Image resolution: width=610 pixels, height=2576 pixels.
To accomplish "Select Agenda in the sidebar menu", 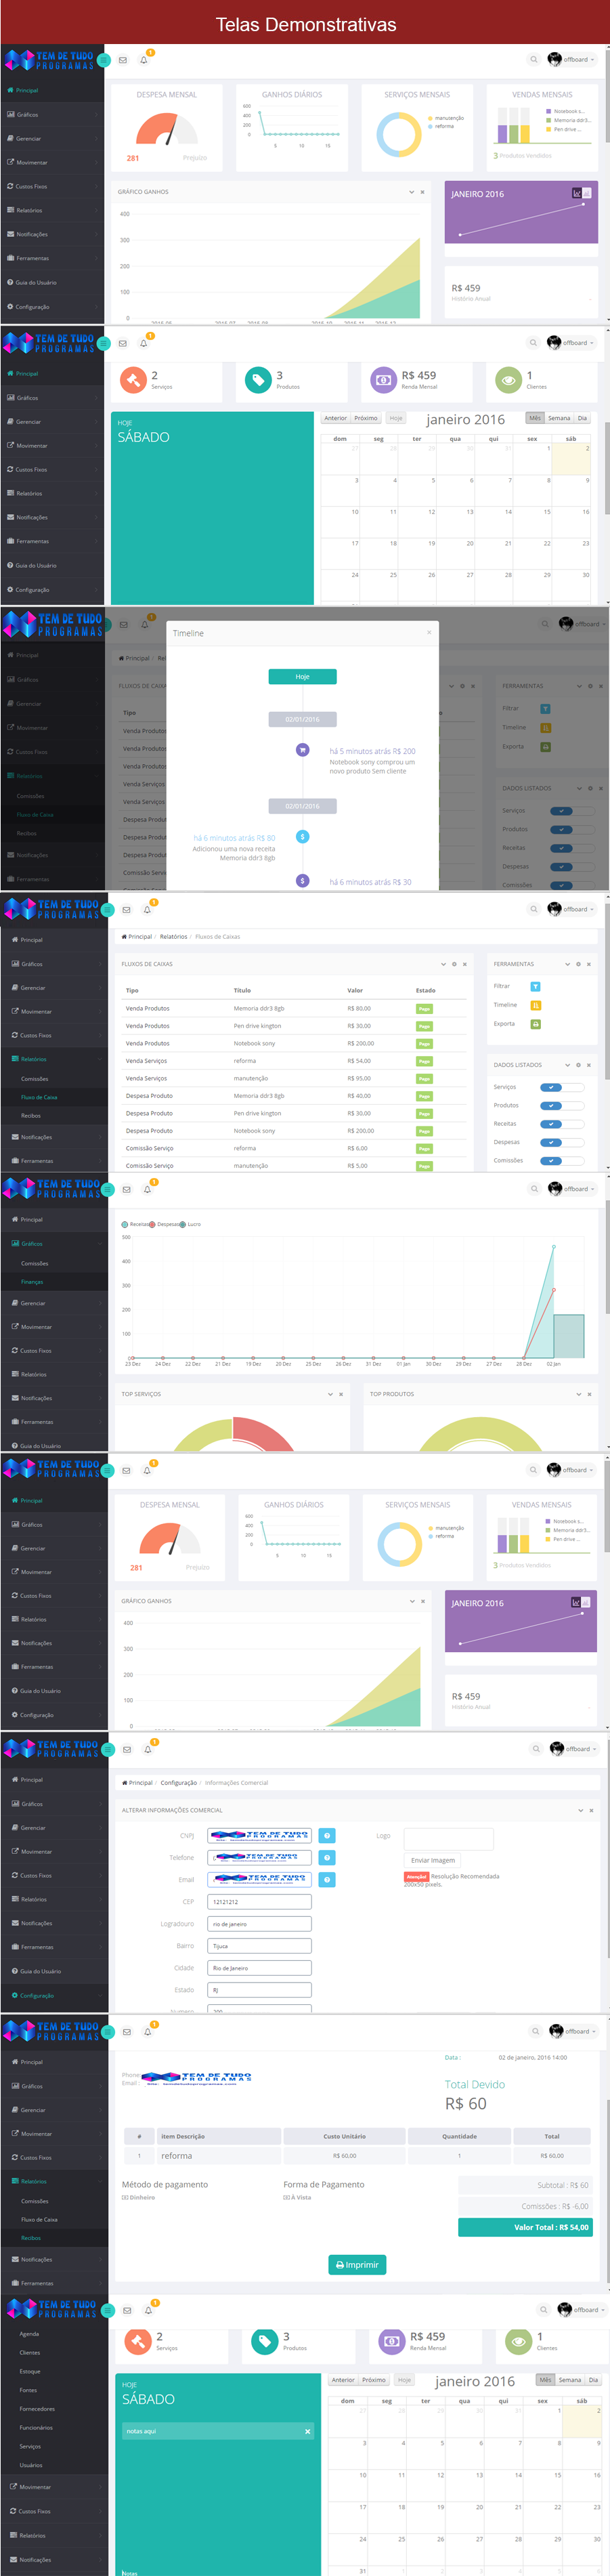I will coord(30,2334).
